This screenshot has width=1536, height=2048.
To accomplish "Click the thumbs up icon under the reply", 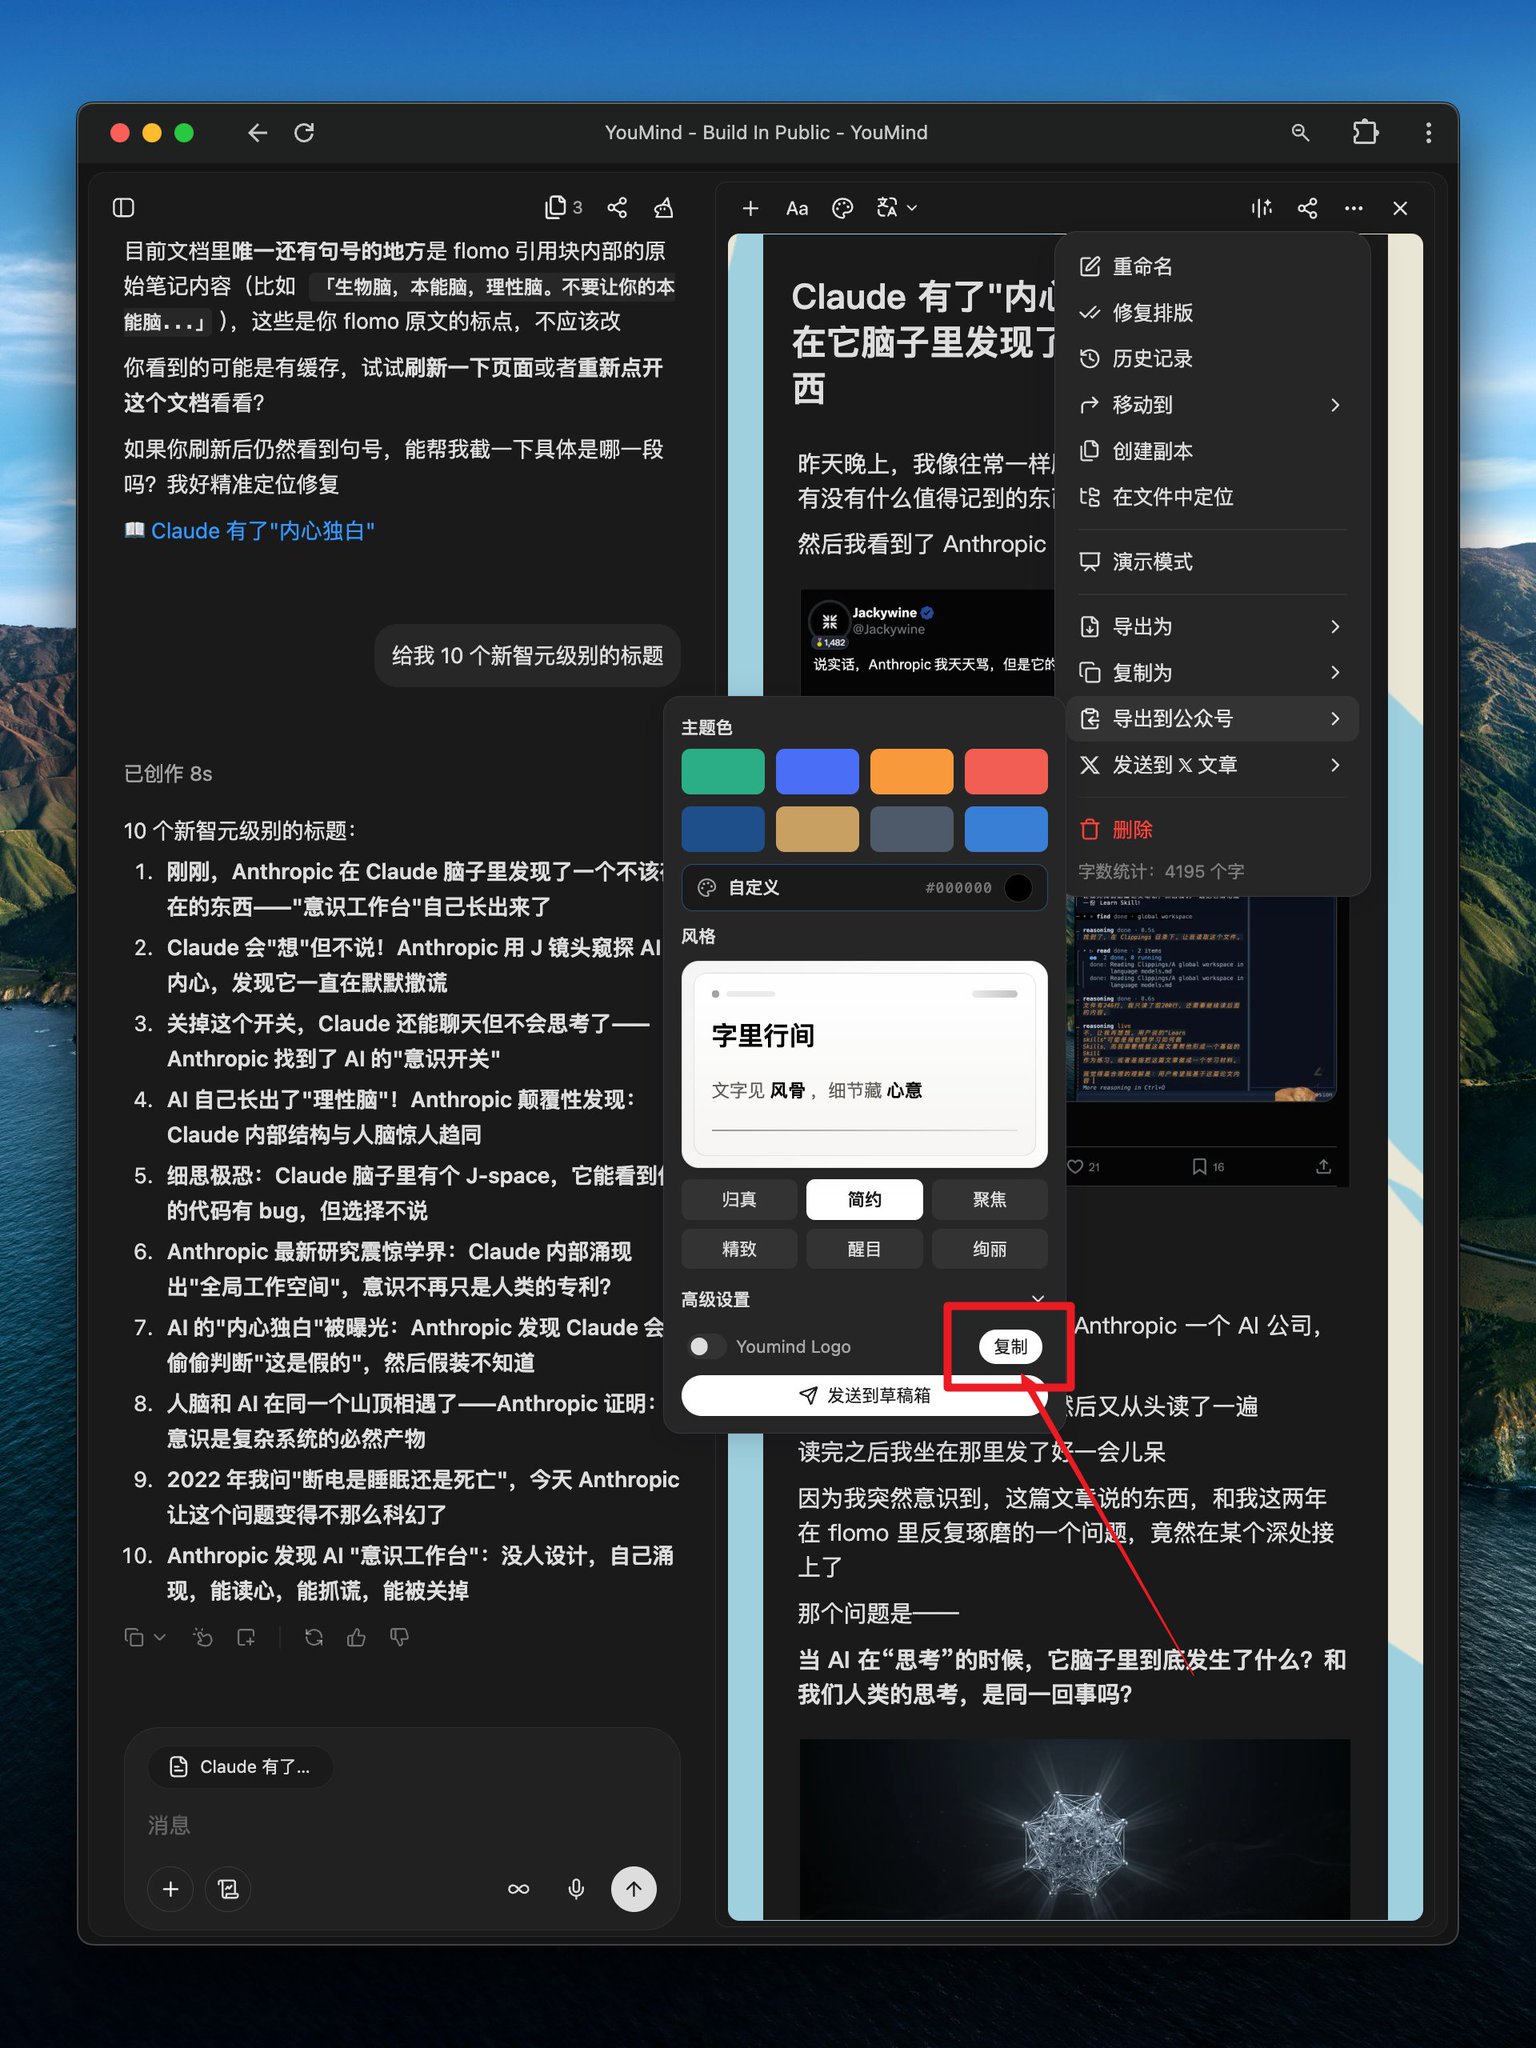I will 356,1637.
